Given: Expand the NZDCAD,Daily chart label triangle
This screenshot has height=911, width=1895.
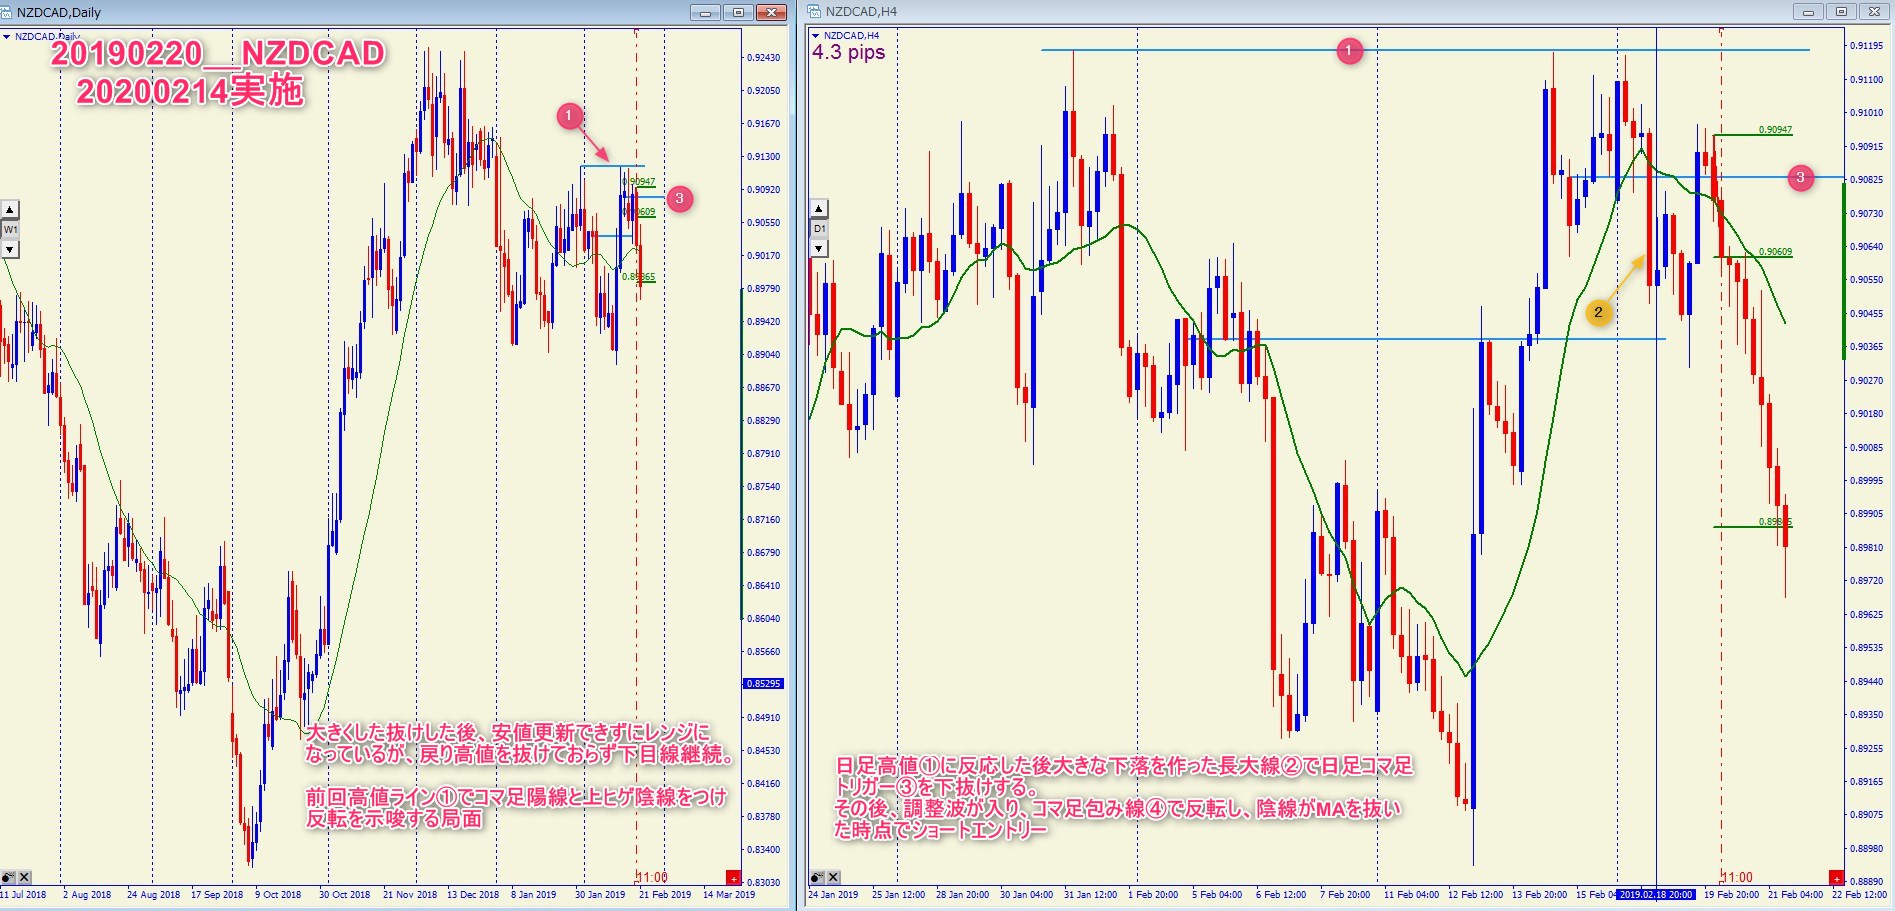Looking at the screenshot, I should [6, 37].
